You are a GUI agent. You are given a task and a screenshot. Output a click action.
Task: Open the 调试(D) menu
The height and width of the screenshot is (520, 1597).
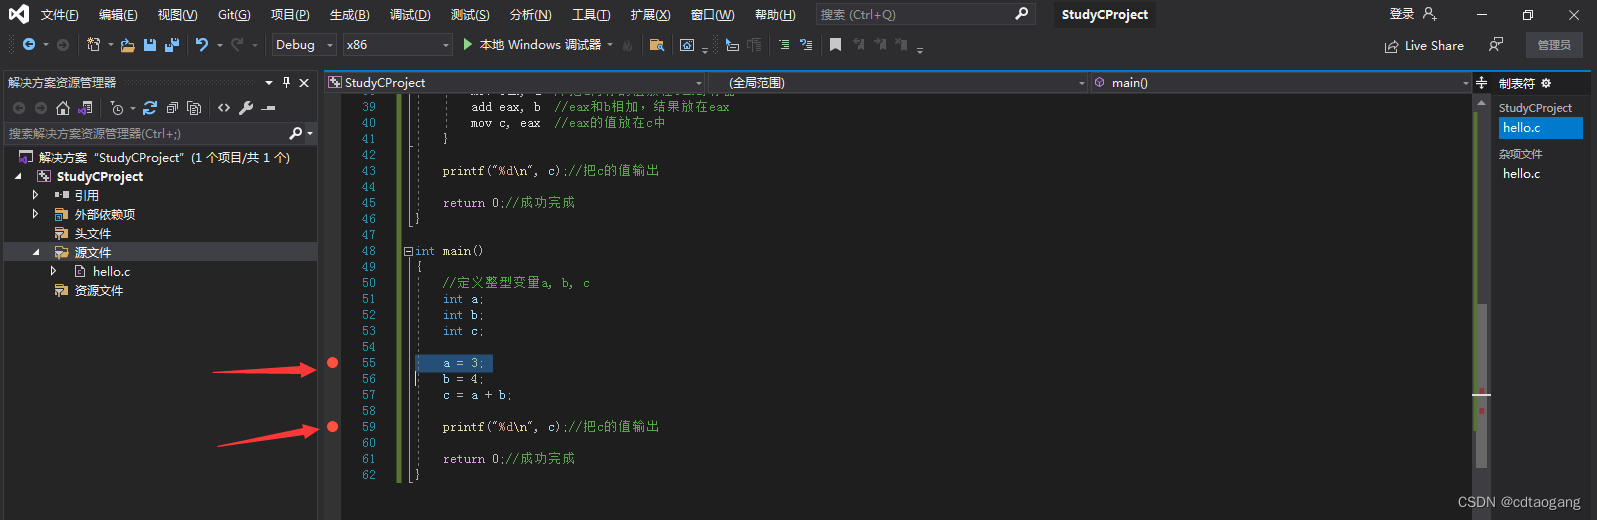point(410,14)
